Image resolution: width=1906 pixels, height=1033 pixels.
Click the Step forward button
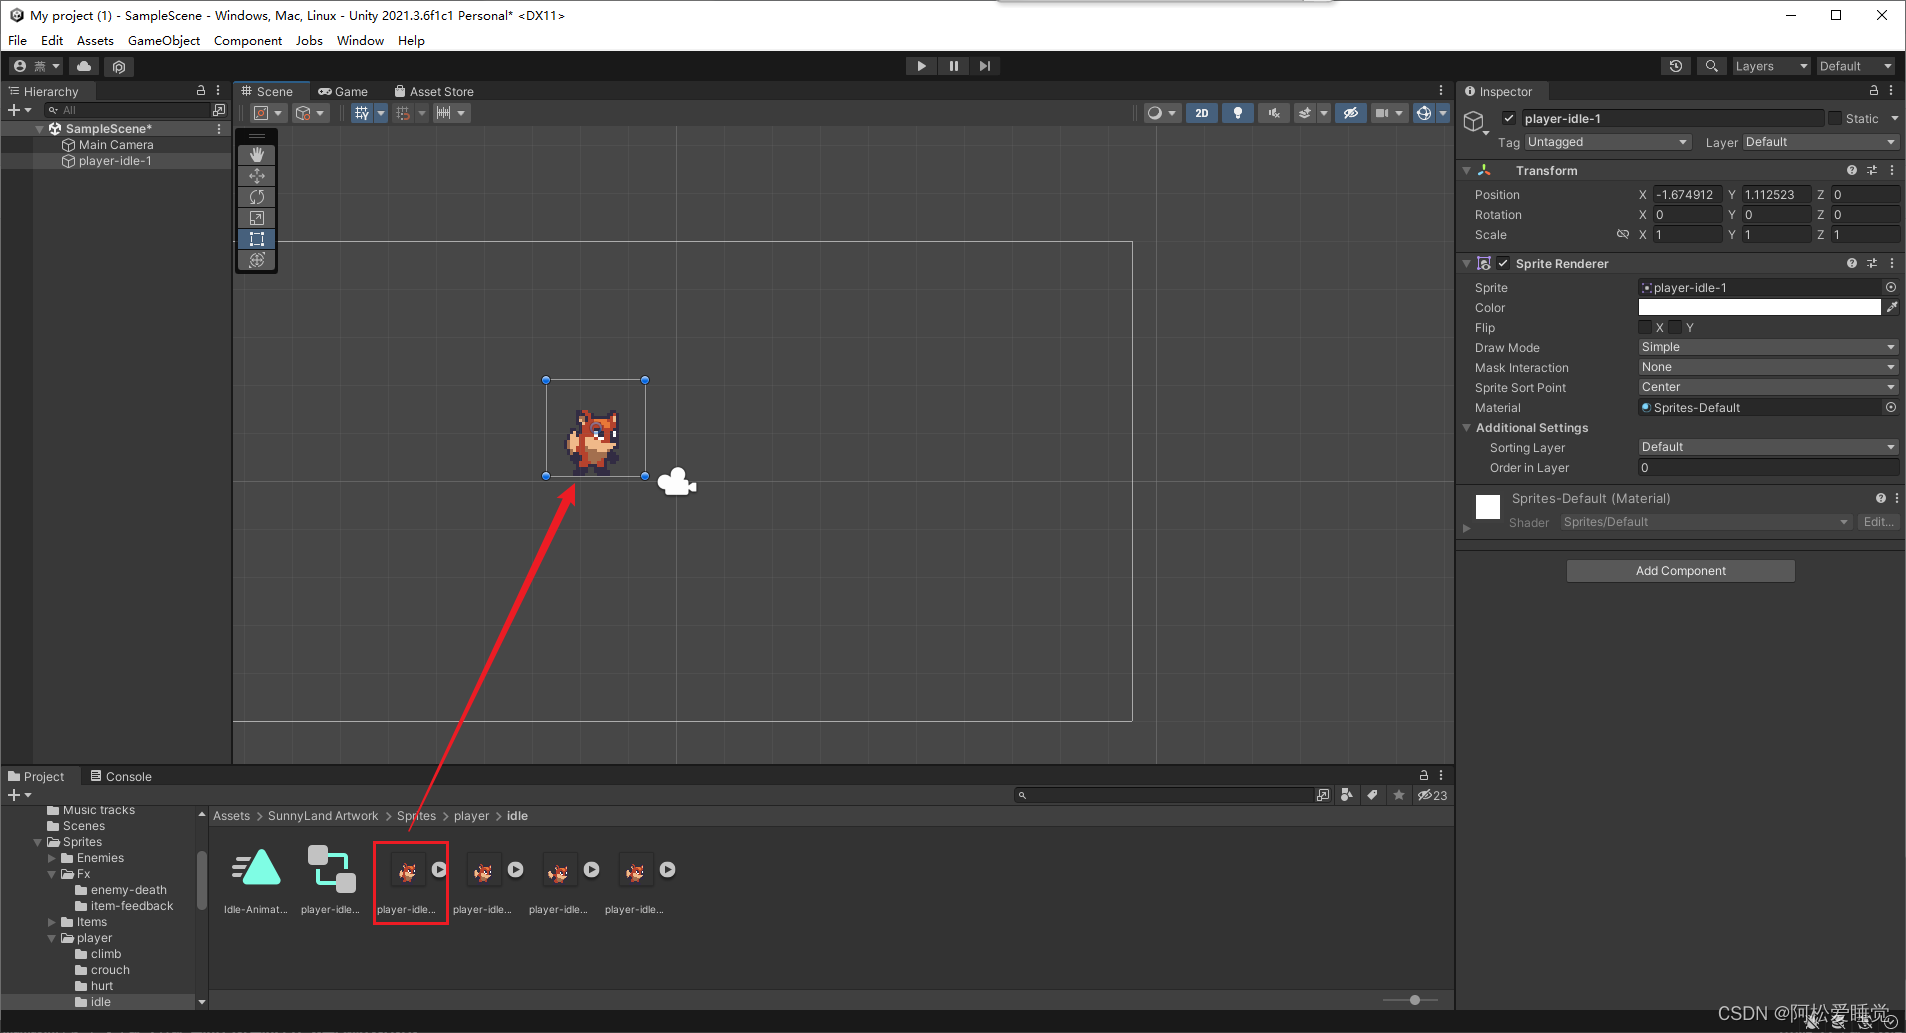[x=985, y=66]
